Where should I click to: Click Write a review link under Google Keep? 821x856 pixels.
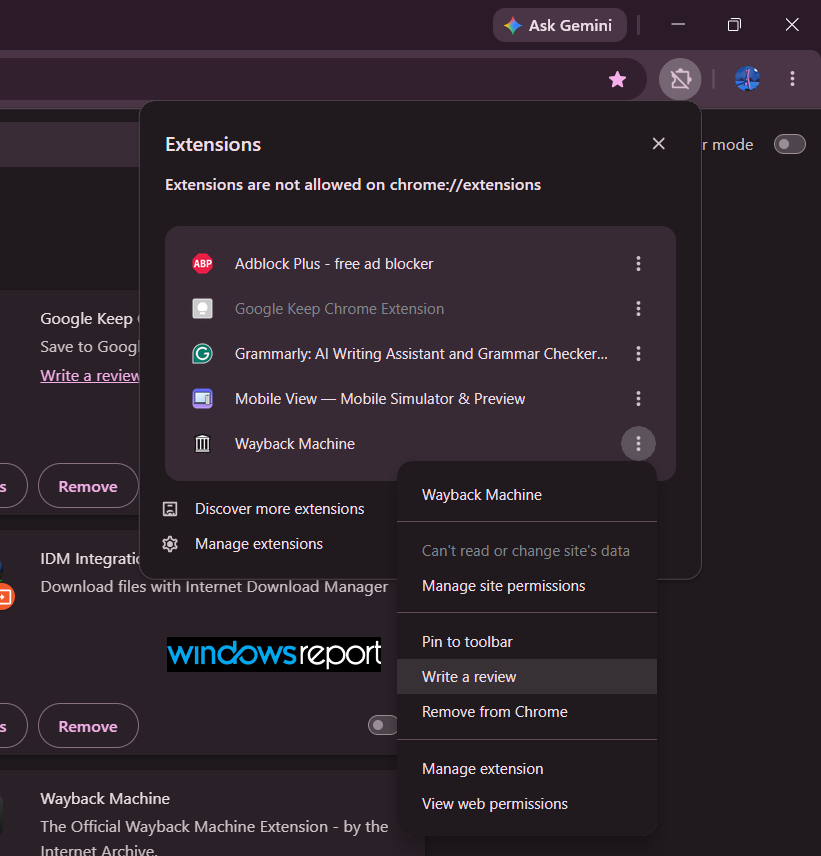(x=90, y=376)
